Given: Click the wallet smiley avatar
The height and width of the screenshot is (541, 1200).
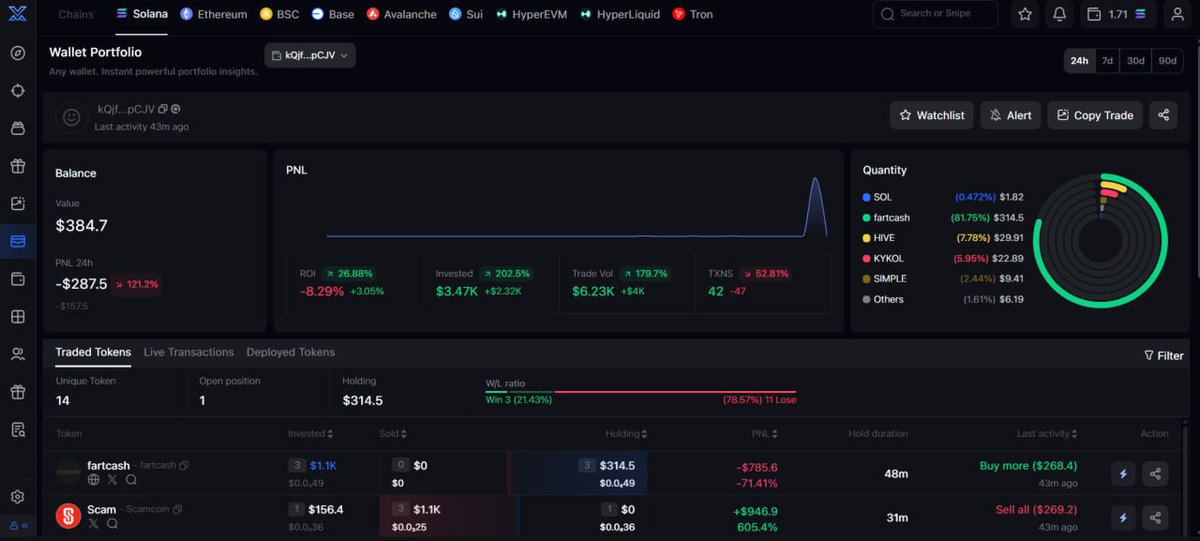Looking at the screenshot, I should tap(71, 116).
